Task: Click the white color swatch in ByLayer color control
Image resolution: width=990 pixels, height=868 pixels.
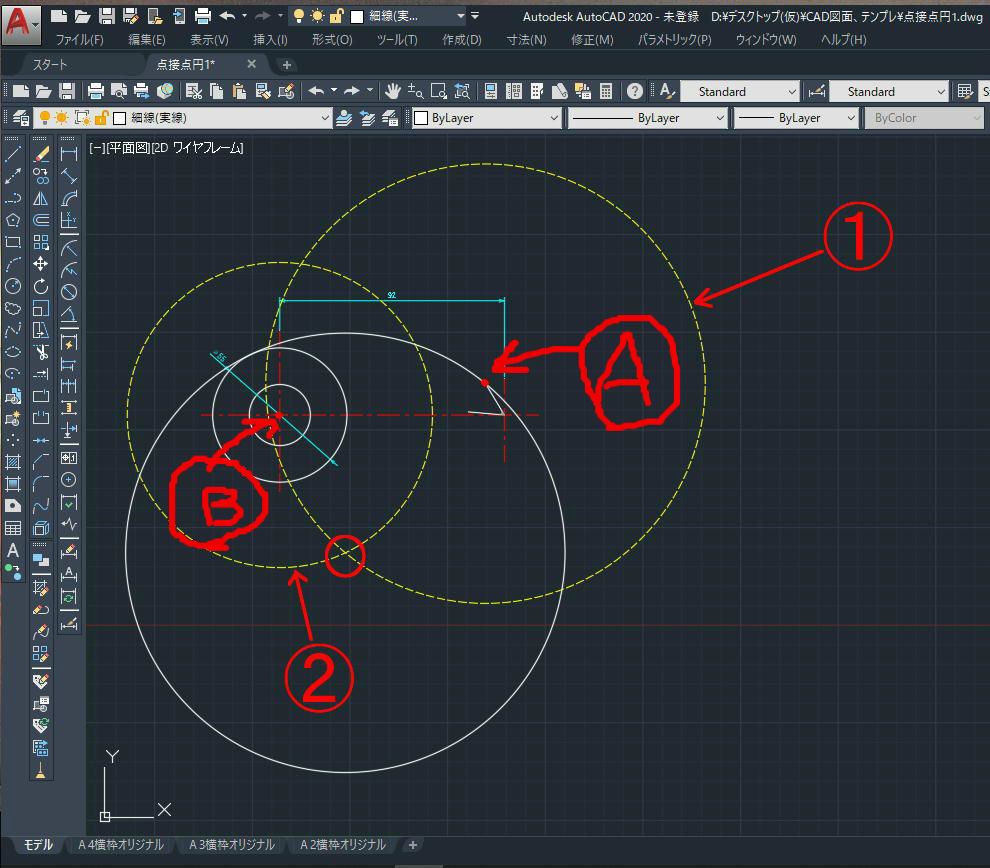Action: coord(420,118)
